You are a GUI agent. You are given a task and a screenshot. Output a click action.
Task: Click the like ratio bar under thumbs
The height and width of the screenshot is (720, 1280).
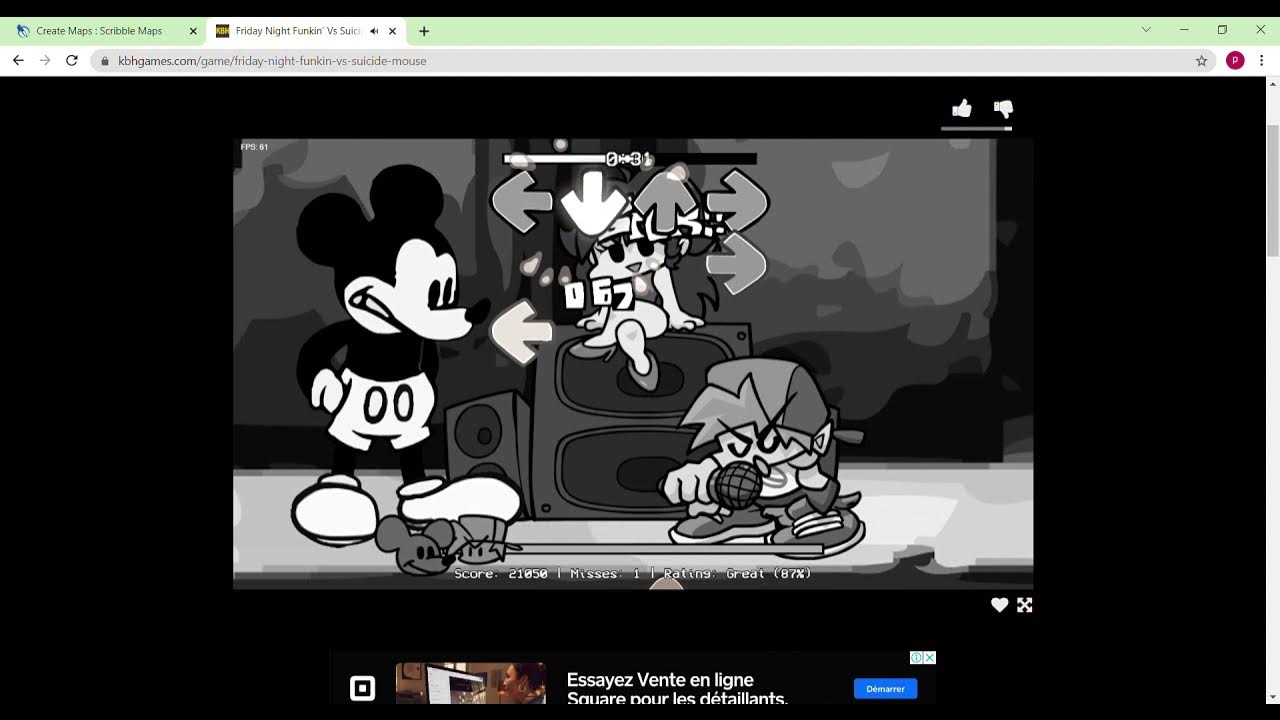977,128
